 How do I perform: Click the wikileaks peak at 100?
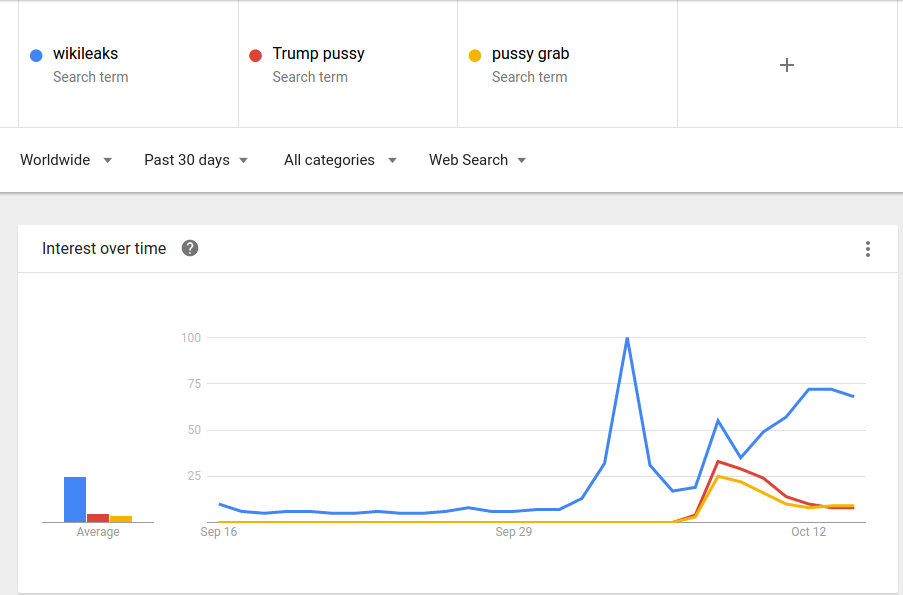[x=627, y=338]
